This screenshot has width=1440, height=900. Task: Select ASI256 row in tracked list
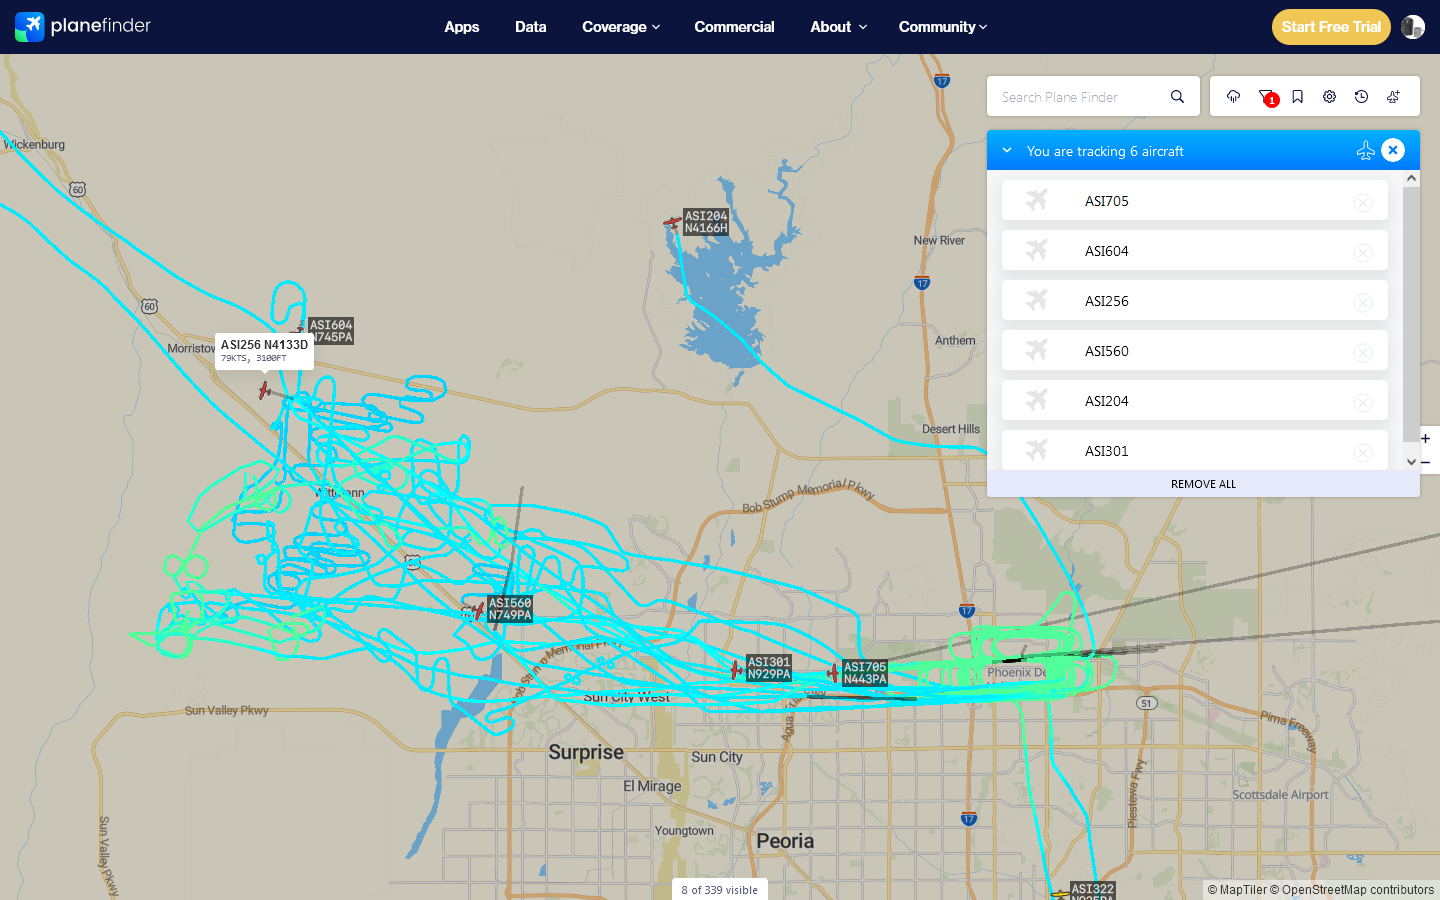(1195, 300)
